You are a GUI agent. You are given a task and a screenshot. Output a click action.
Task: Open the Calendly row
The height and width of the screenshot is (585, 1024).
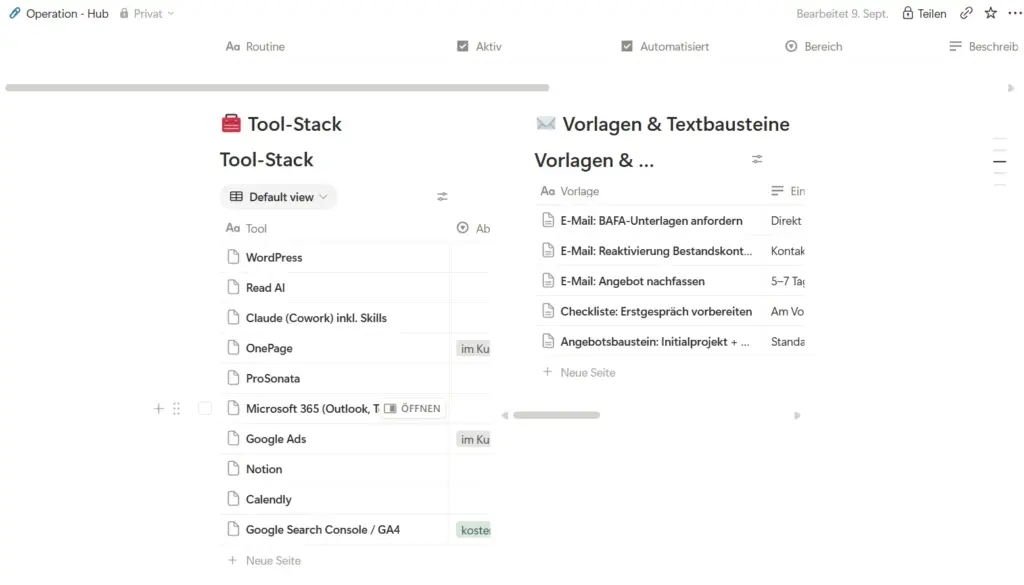(x=268, y=499)
